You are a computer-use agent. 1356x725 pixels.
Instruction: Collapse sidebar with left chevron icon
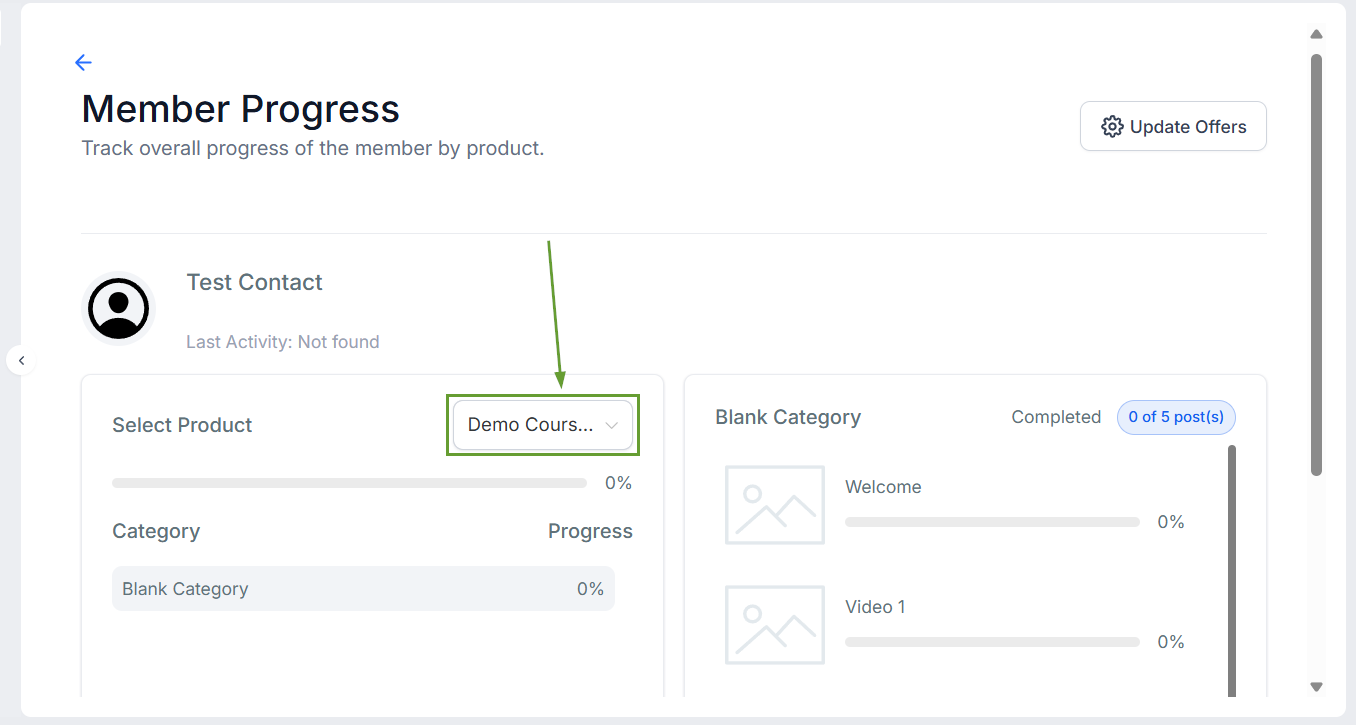pos(21,360)
